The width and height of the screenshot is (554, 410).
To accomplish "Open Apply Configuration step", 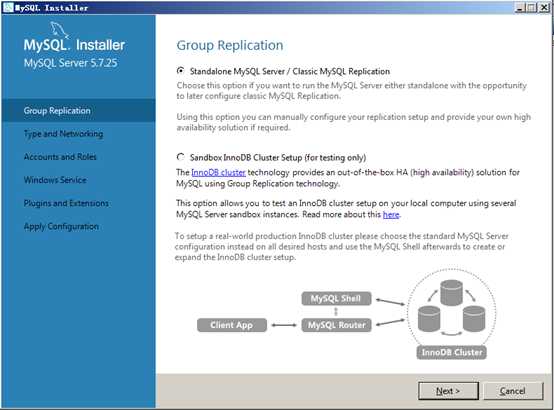I will pyautogui.click(x=61, y=226).
